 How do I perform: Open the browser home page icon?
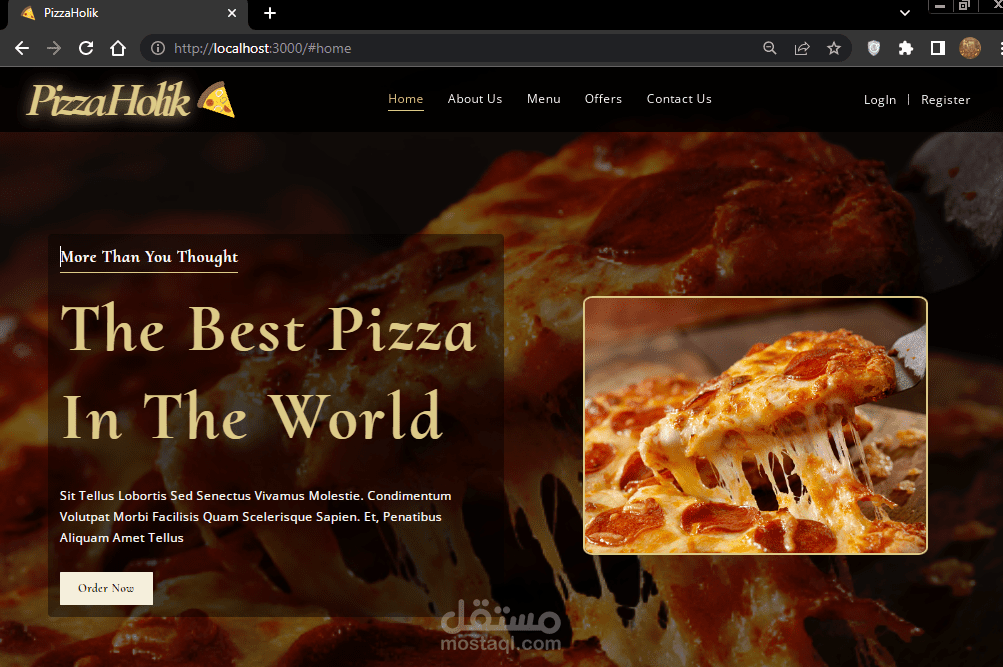[x=117, y=47]
